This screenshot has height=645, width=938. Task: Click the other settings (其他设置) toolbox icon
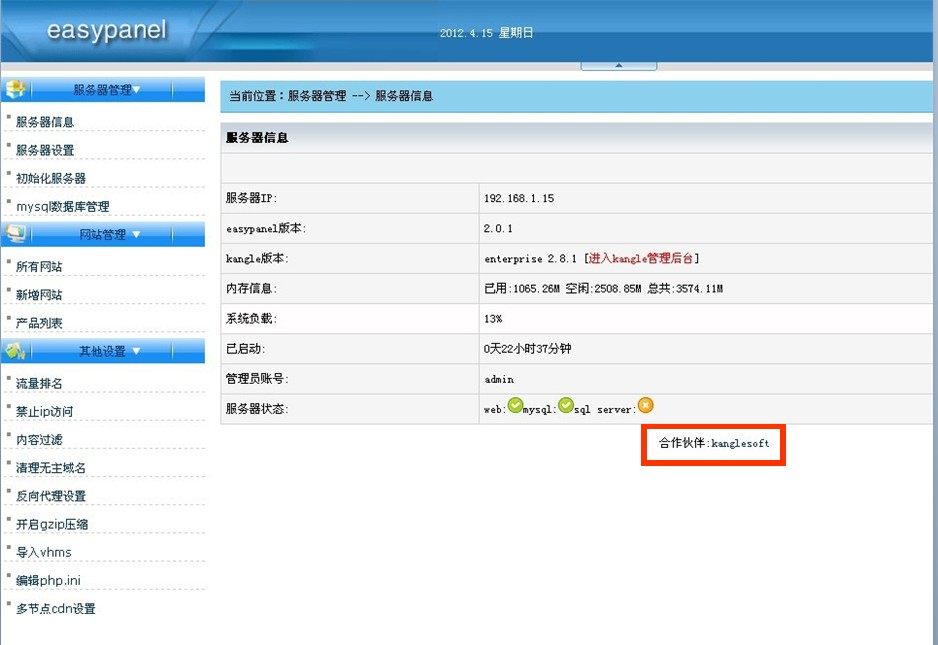pyautogui.click(x=14, y=350)
